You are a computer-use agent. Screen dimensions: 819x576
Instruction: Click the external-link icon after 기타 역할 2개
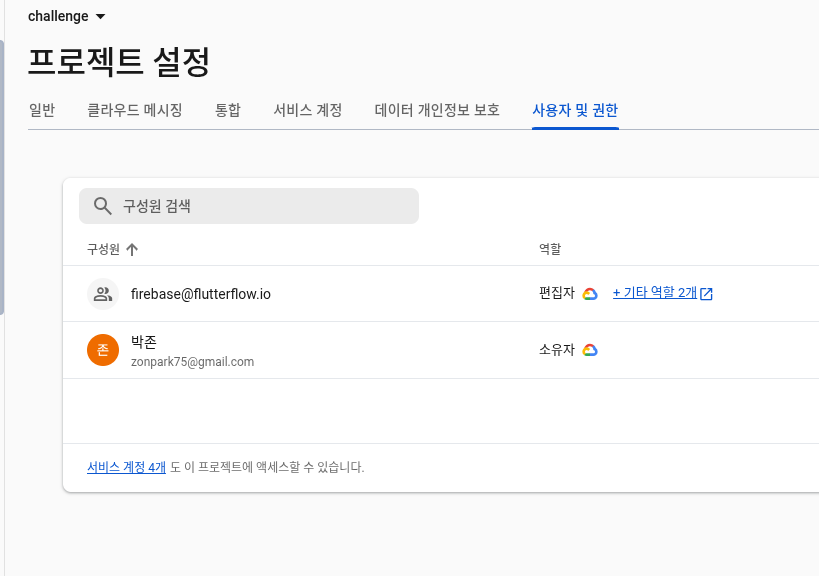coord(706,294)
